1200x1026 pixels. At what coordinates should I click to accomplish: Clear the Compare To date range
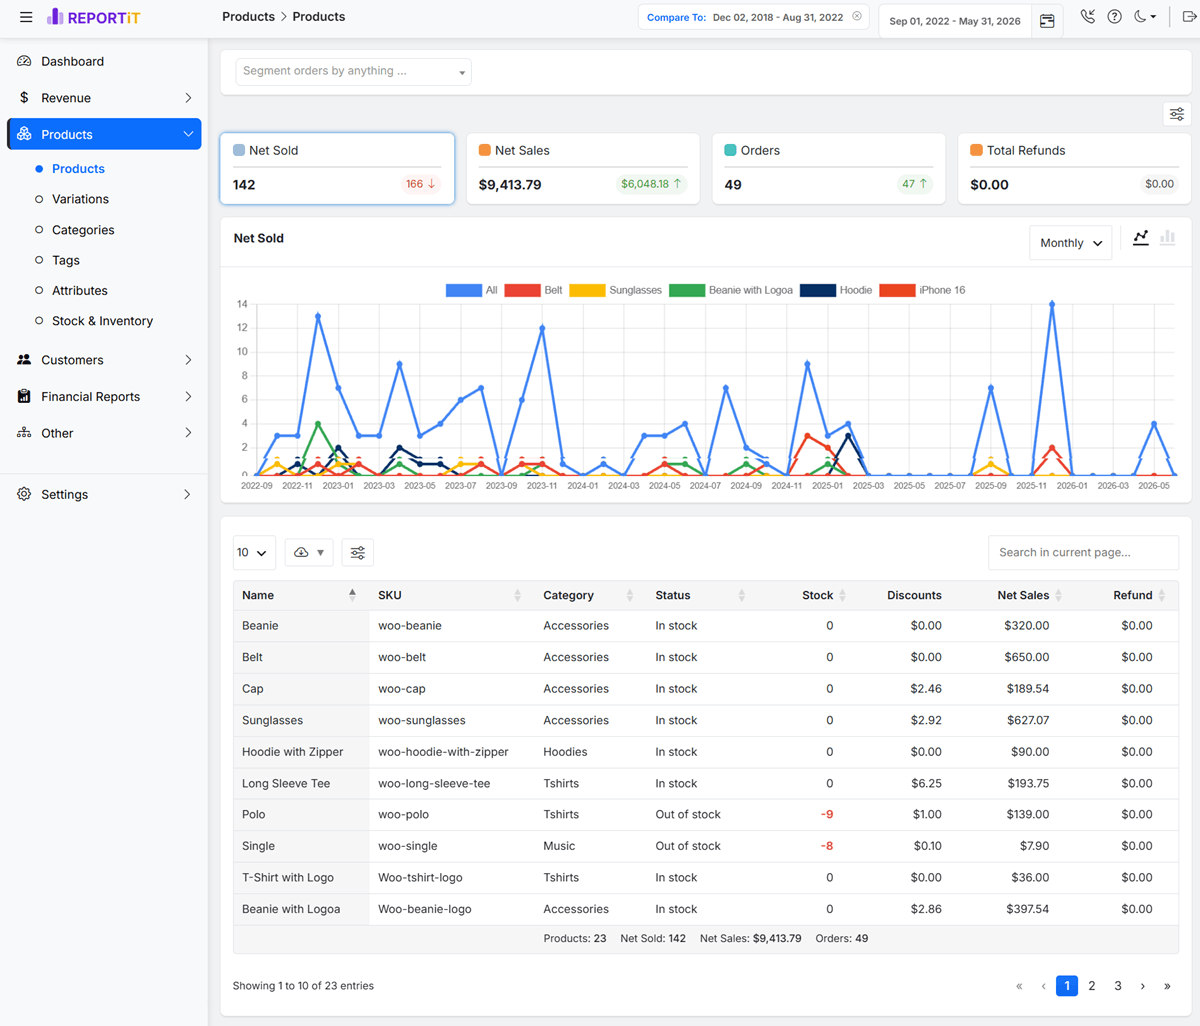(x=857, y=17)
